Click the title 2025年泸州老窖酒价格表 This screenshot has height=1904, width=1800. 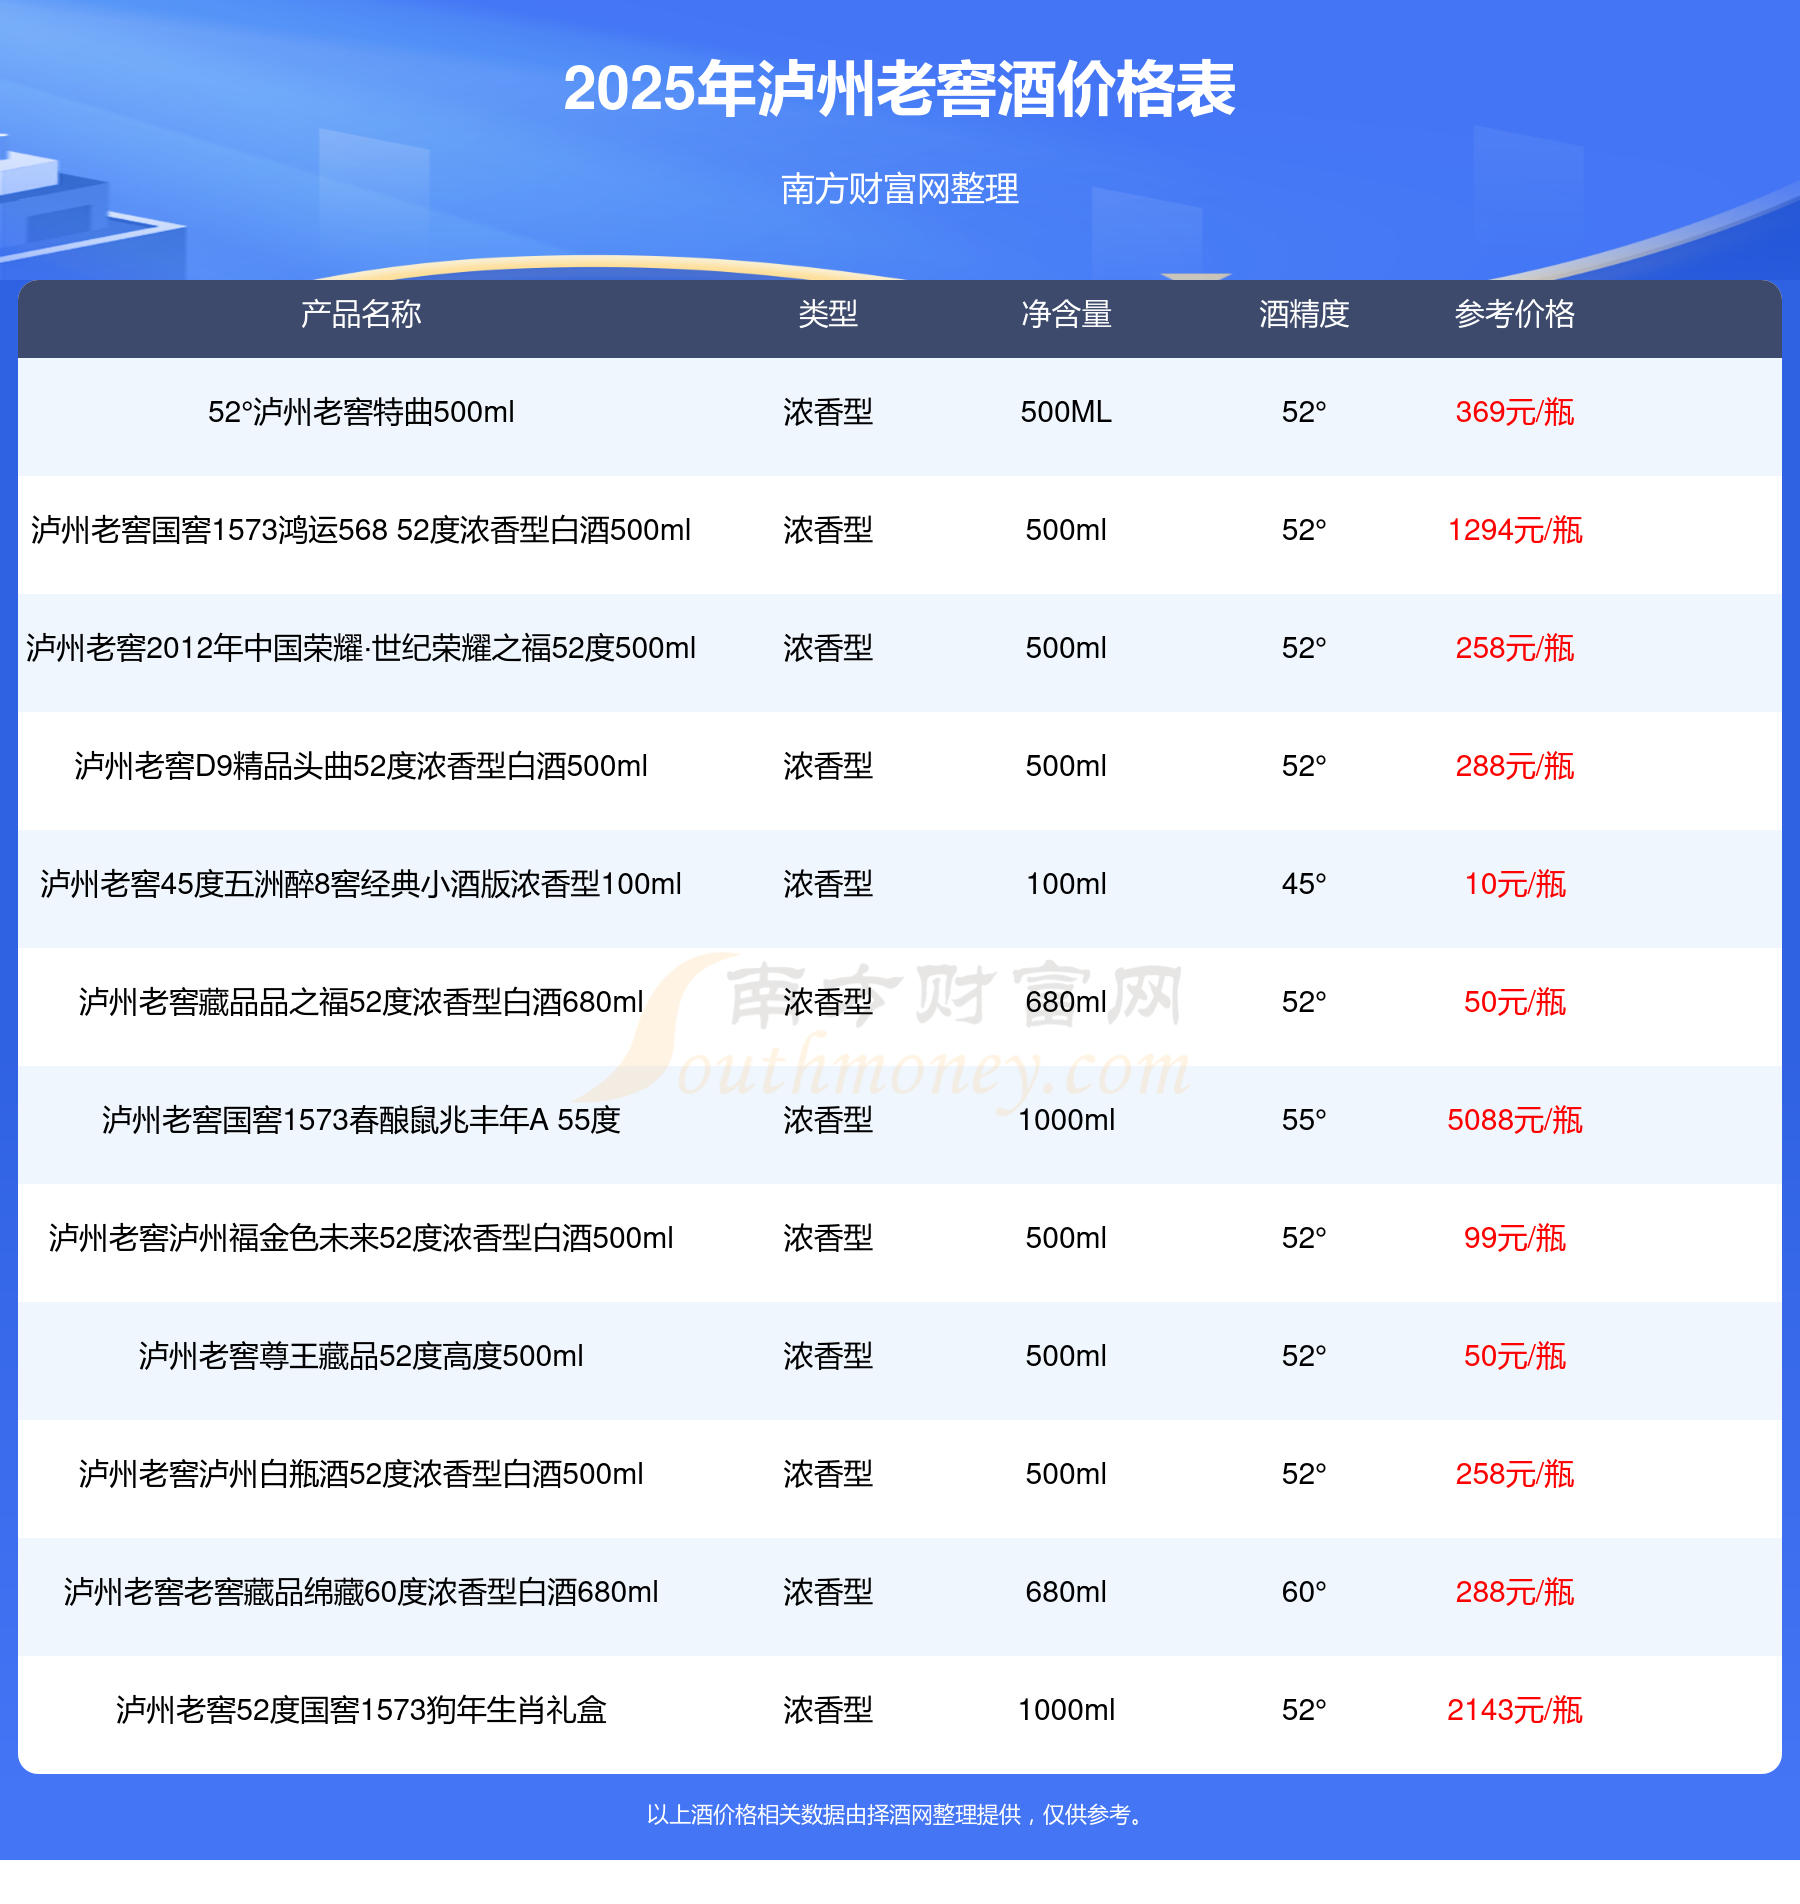point(899,90)
